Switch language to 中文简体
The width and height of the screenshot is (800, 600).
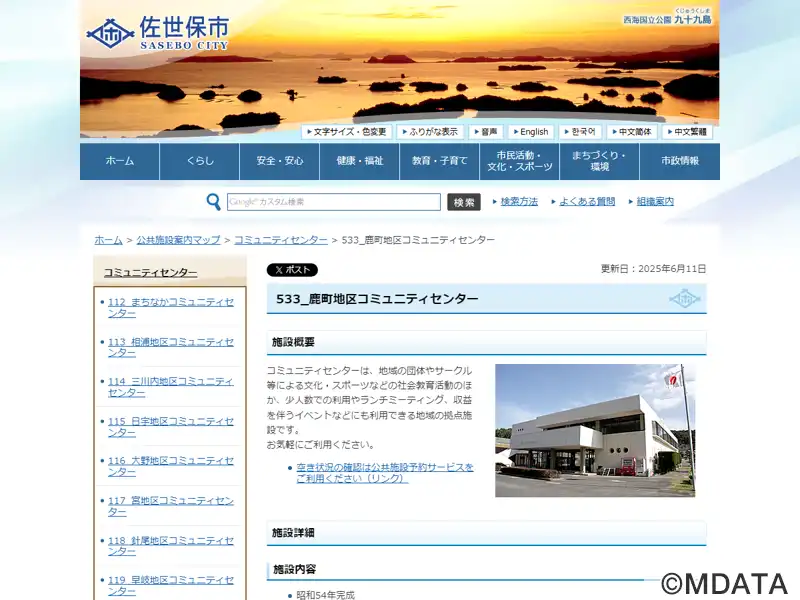tap(632, 132)
